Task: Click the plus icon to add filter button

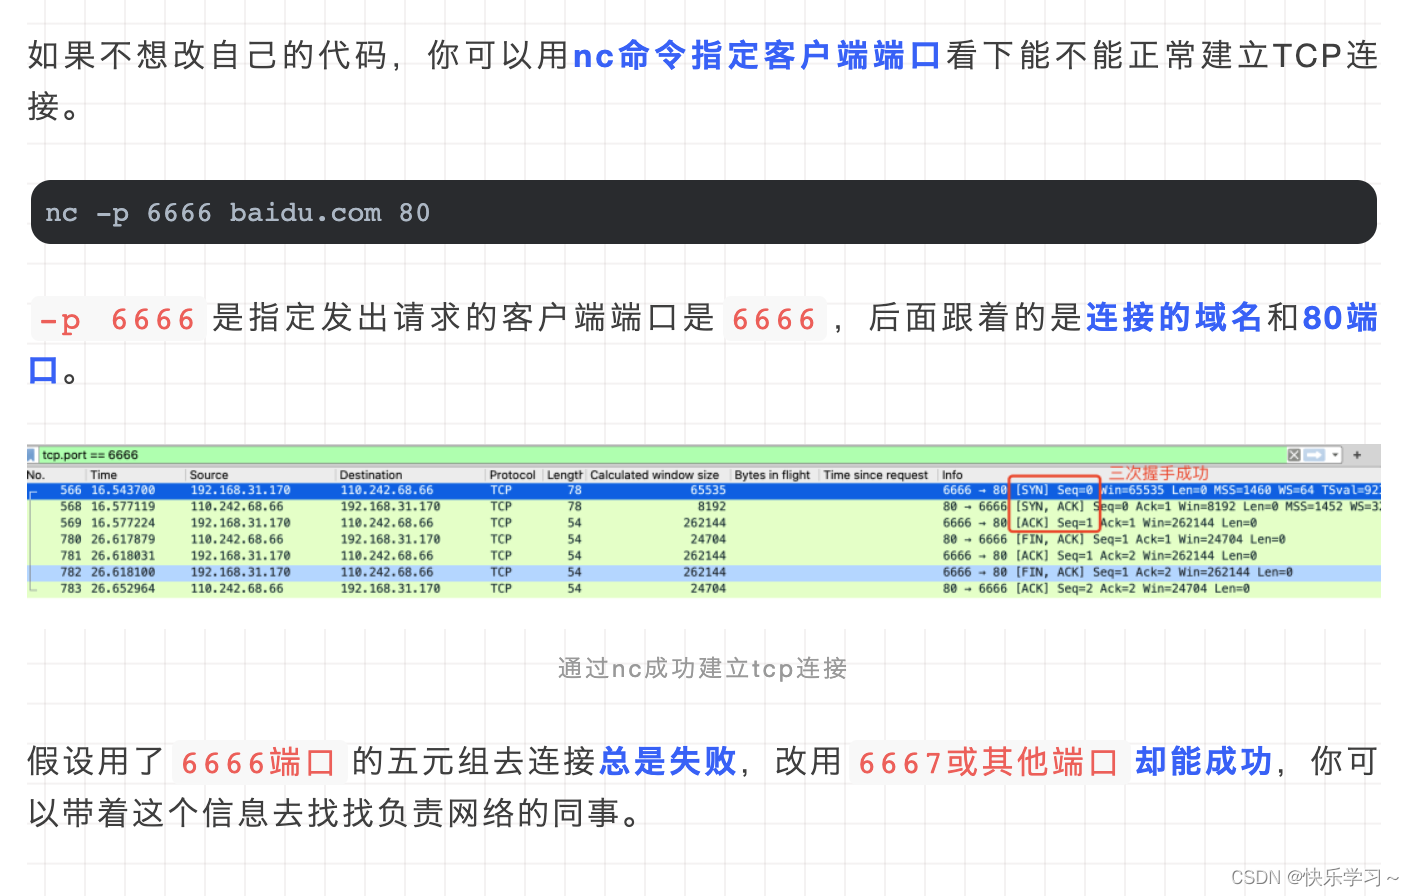Action: [1357, 455]
